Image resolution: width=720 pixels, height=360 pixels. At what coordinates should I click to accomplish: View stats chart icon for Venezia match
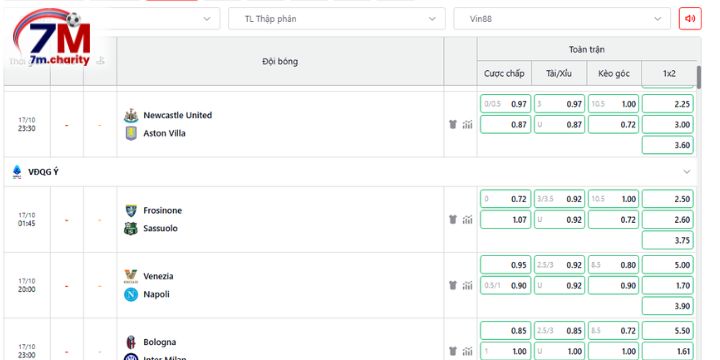[467, 286]
